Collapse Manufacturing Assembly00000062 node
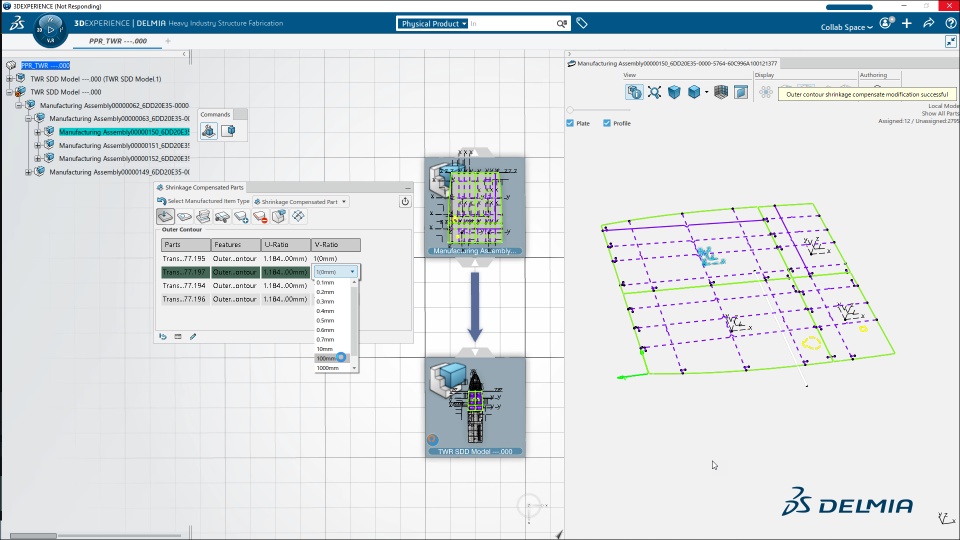Screen dimensions: 960x540 click(19, 105)
